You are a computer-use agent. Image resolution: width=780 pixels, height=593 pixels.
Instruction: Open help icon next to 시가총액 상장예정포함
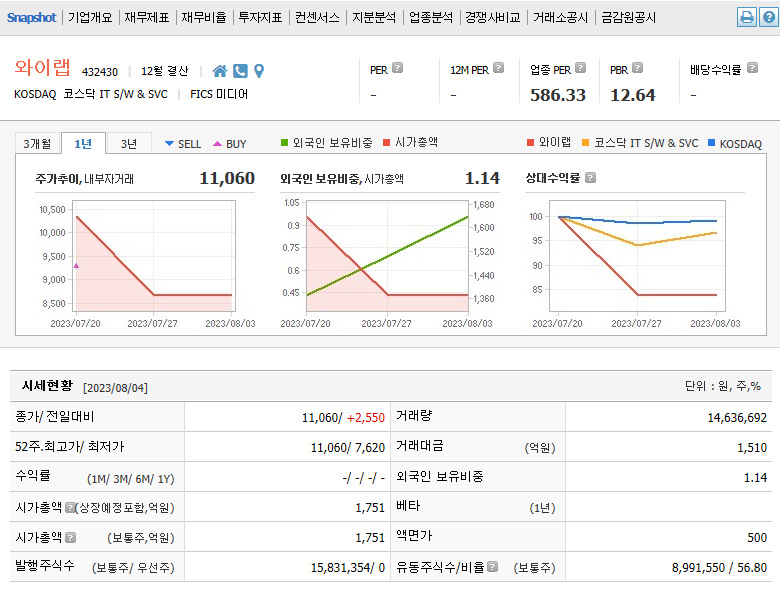70,507
